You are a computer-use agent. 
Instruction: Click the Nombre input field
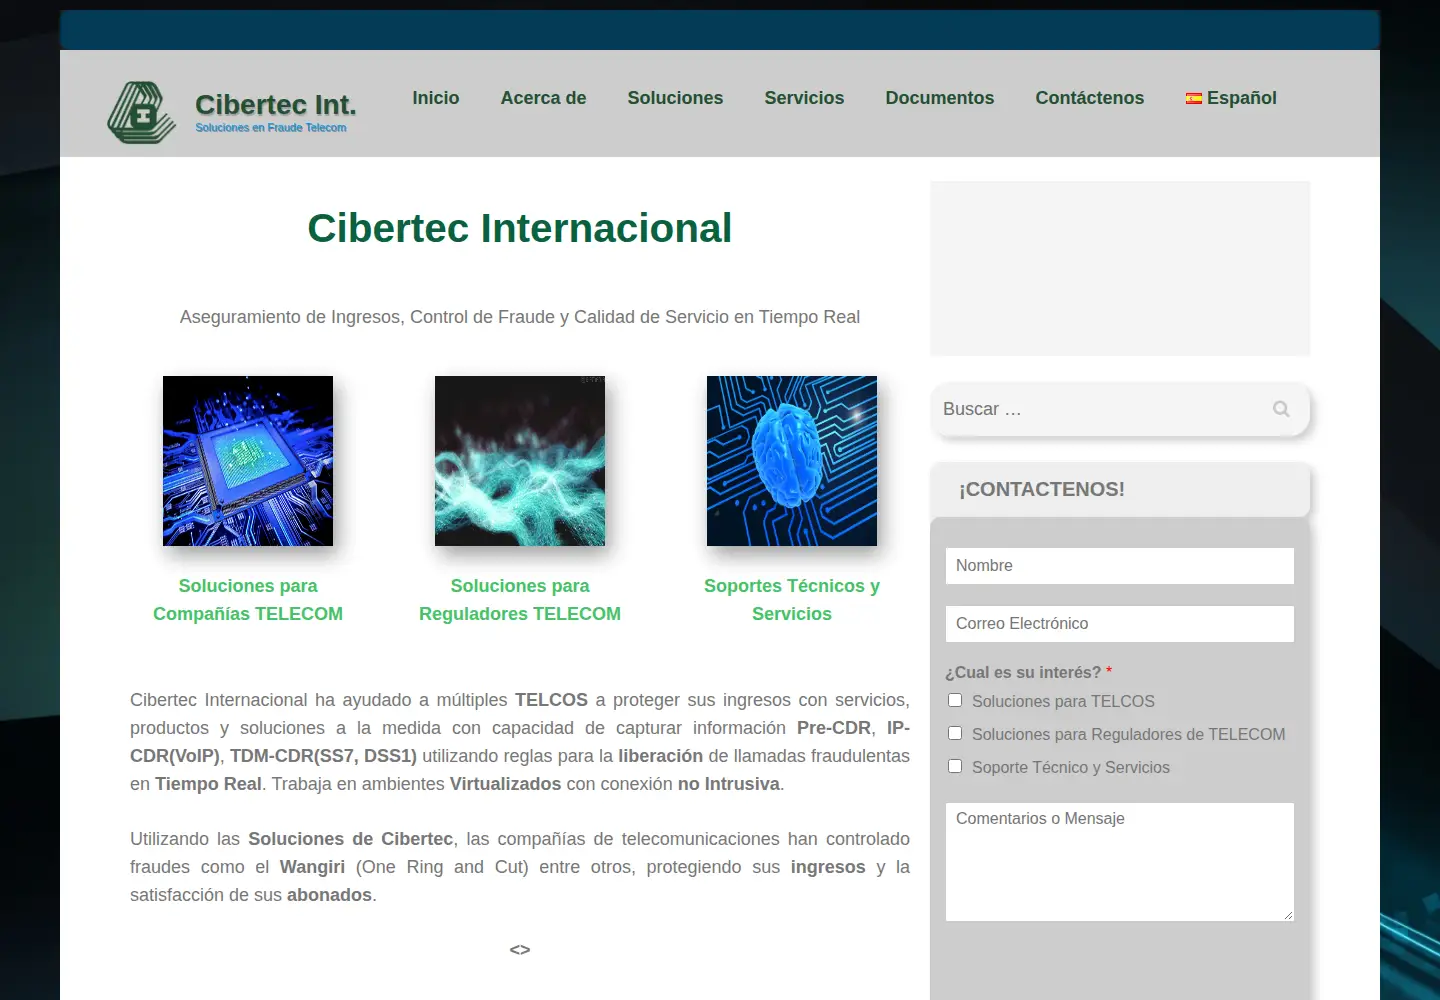pos(1120,566)
